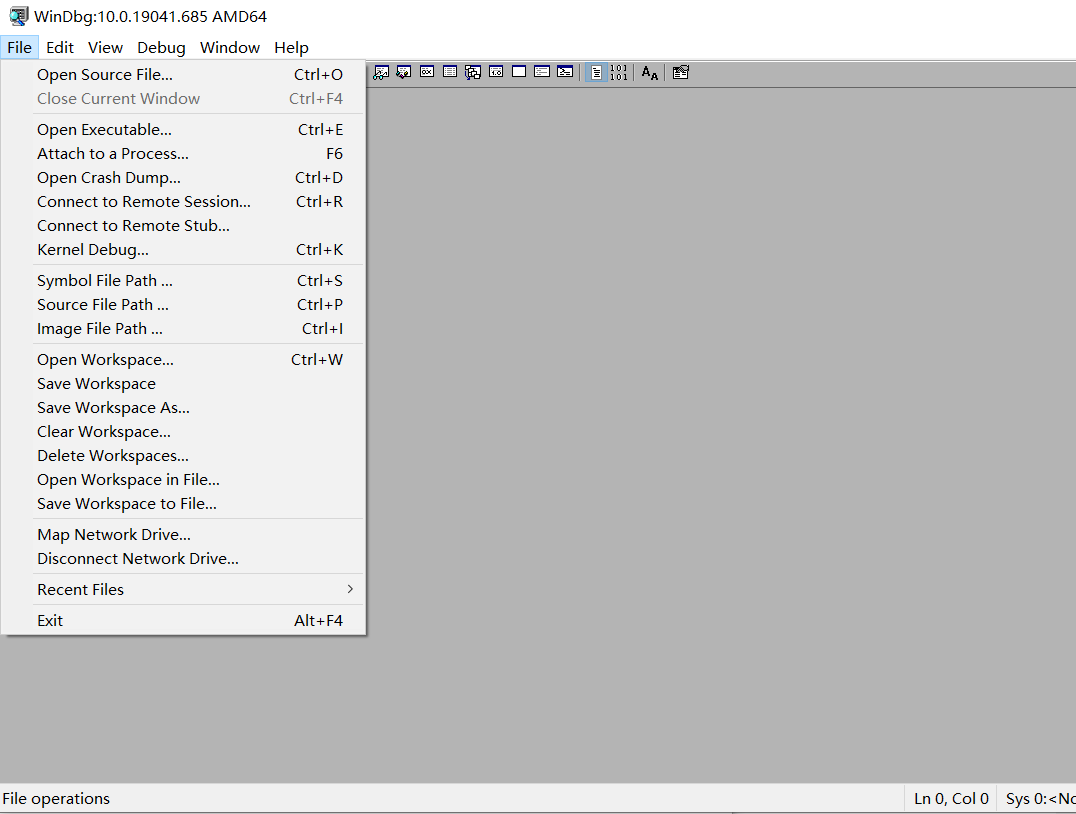
Task: Open Symbol File Path ... setting
Action: pyautogui.click(x=183, y=280)
